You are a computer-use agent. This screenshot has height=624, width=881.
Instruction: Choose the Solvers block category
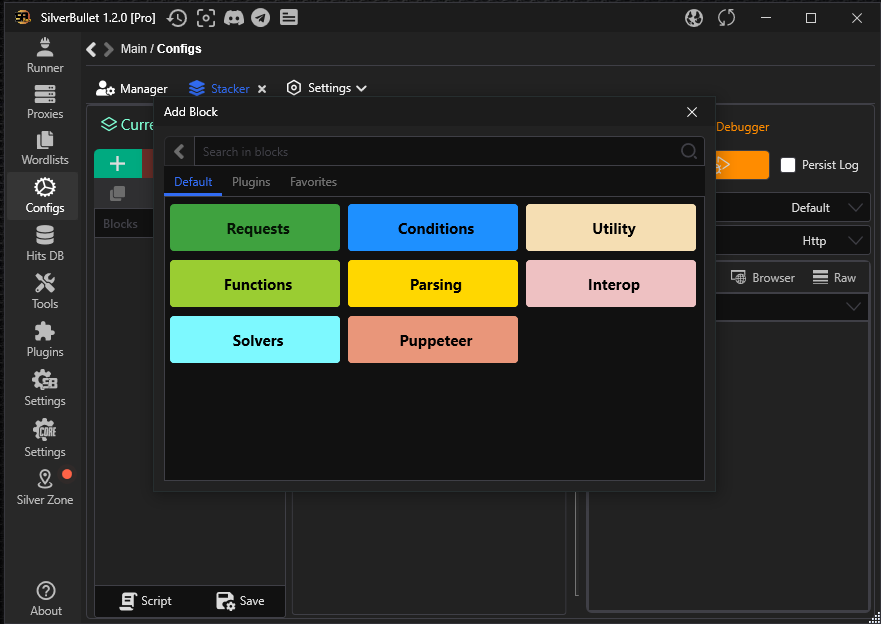[x=255, y=340]
